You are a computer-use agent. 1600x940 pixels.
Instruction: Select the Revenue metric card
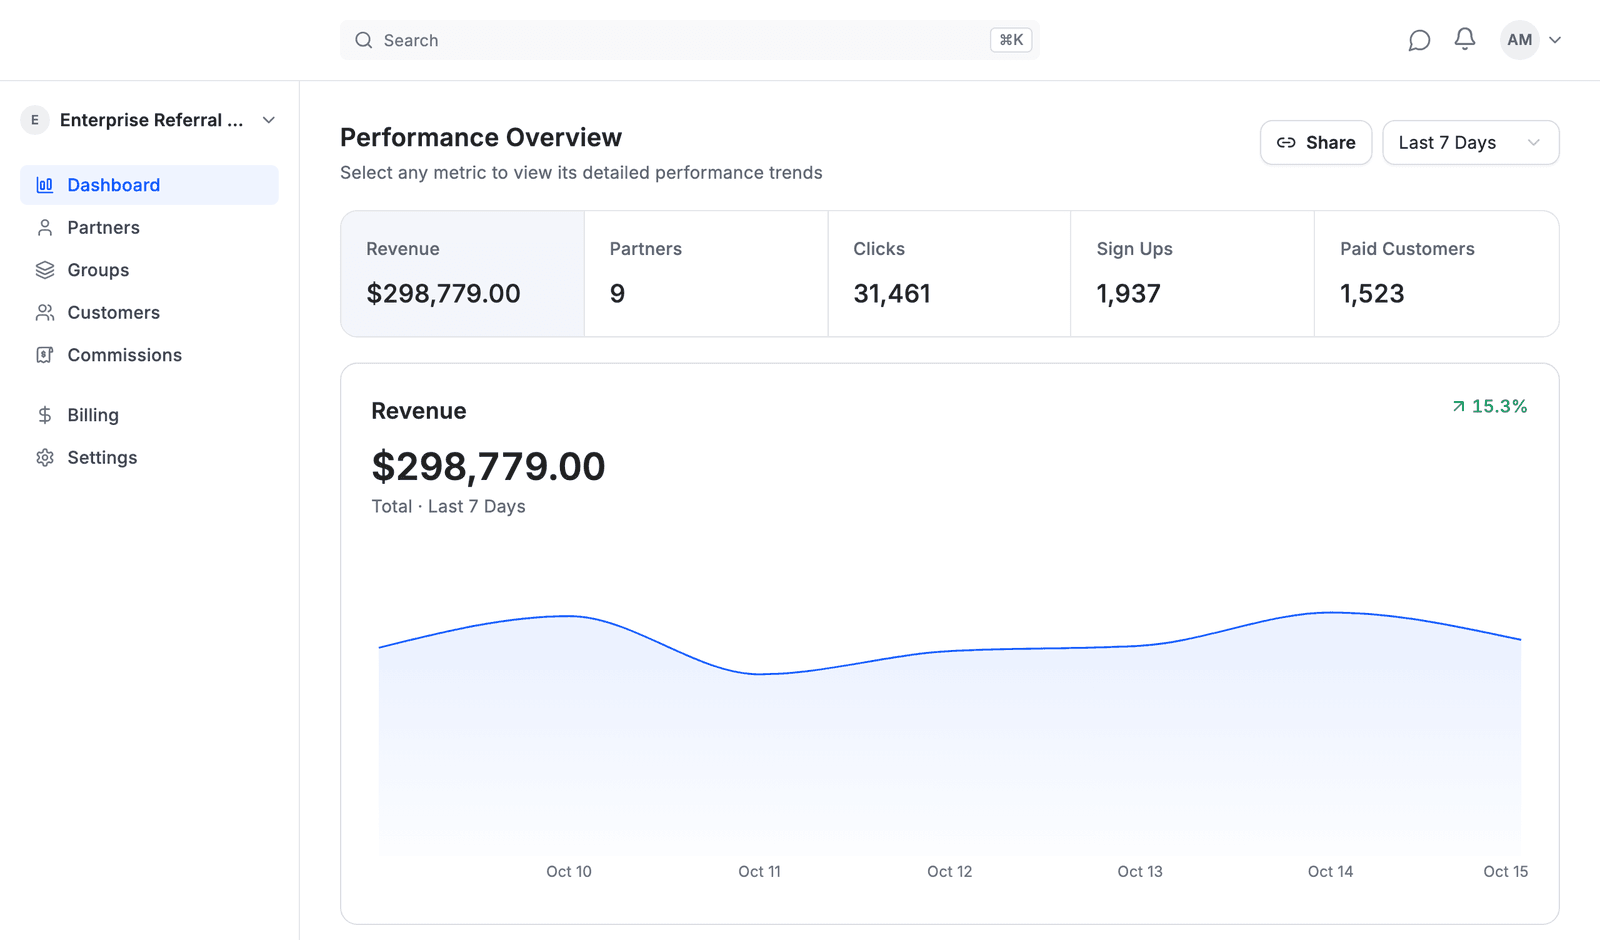[463, 273]
